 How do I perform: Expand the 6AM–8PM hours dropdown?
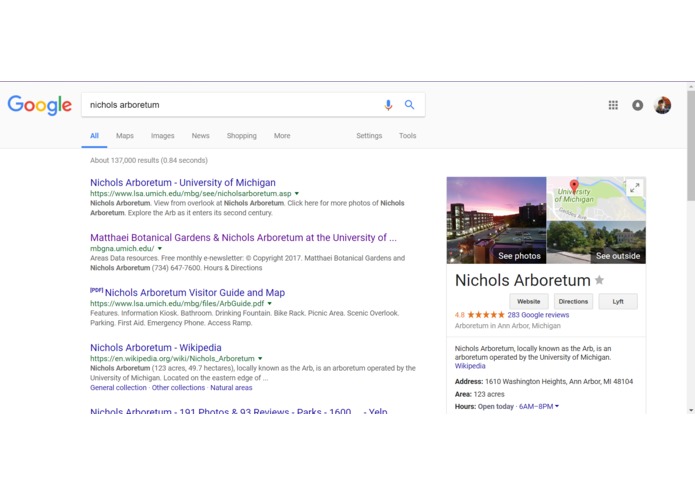coord(539,406)
